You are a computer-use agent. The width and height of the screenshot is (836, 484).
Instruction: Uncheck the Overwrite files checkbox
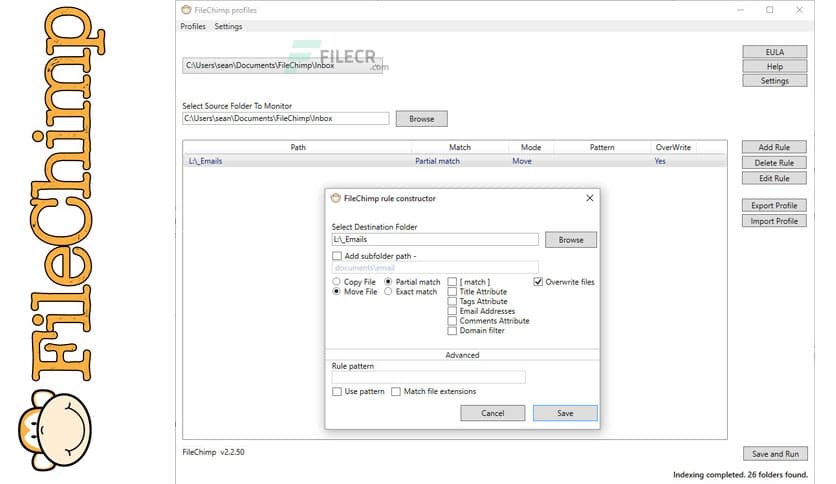pos(538,281)
